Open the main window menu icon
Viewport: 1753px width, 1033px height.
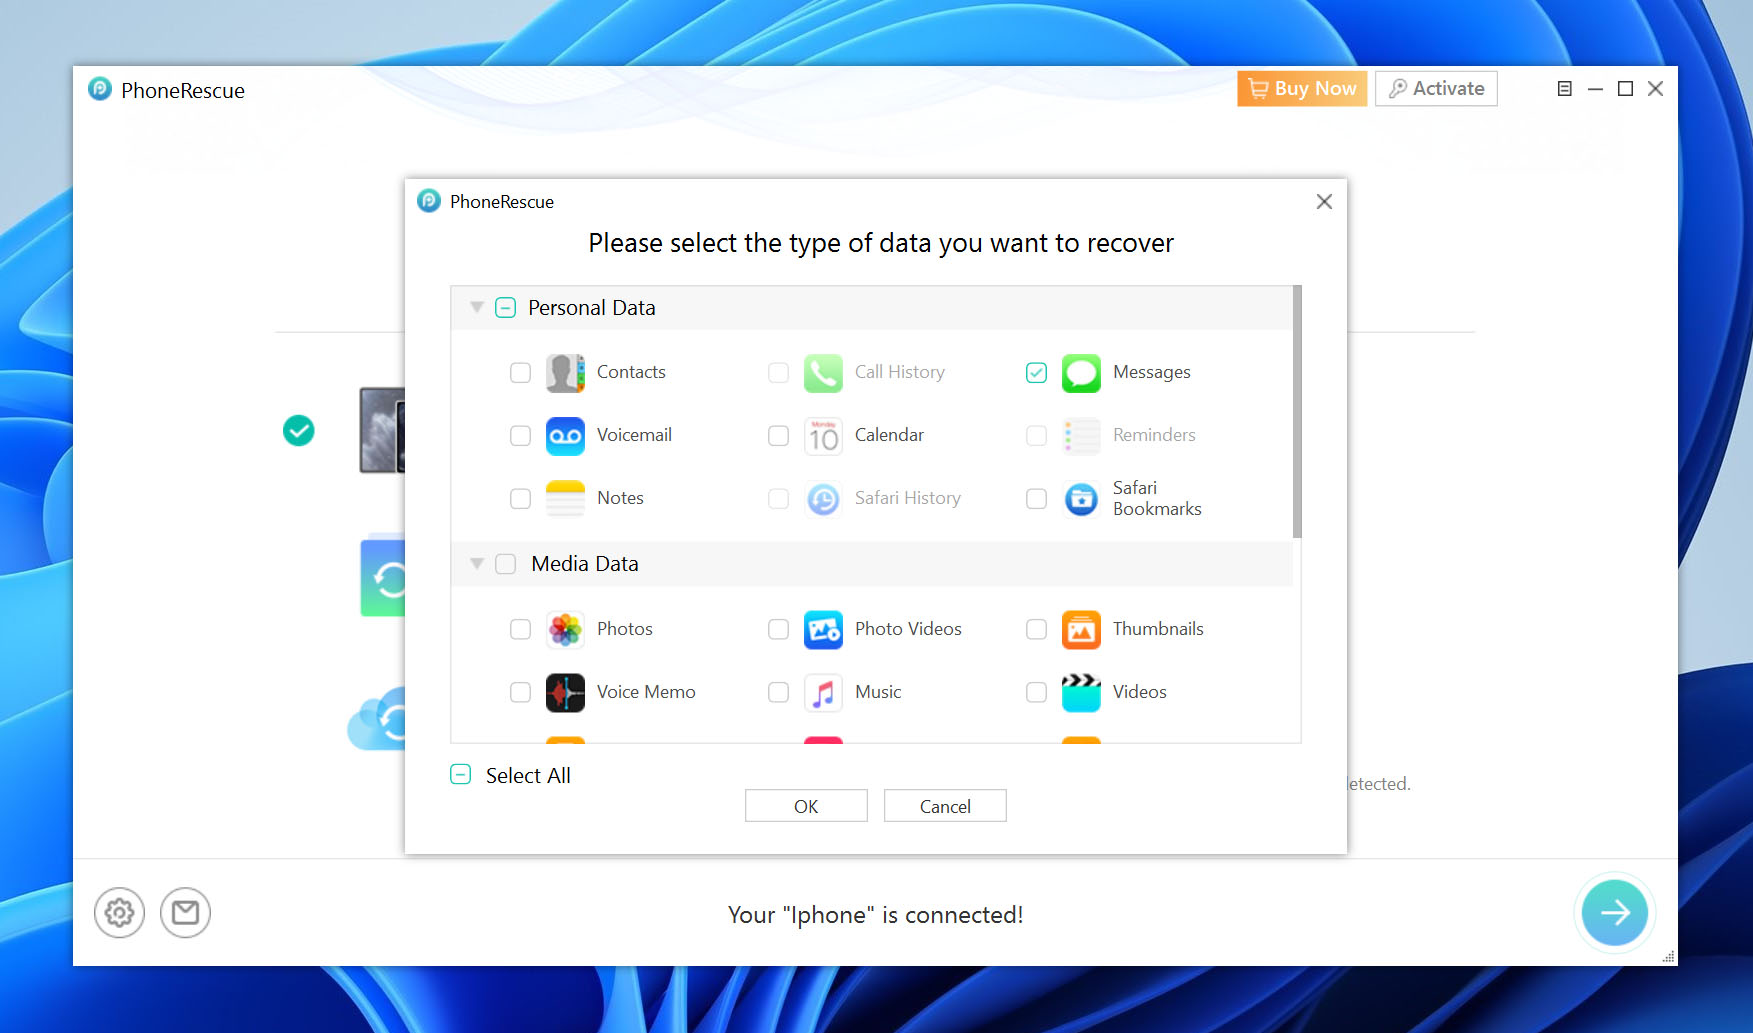tap(1565, 89)
